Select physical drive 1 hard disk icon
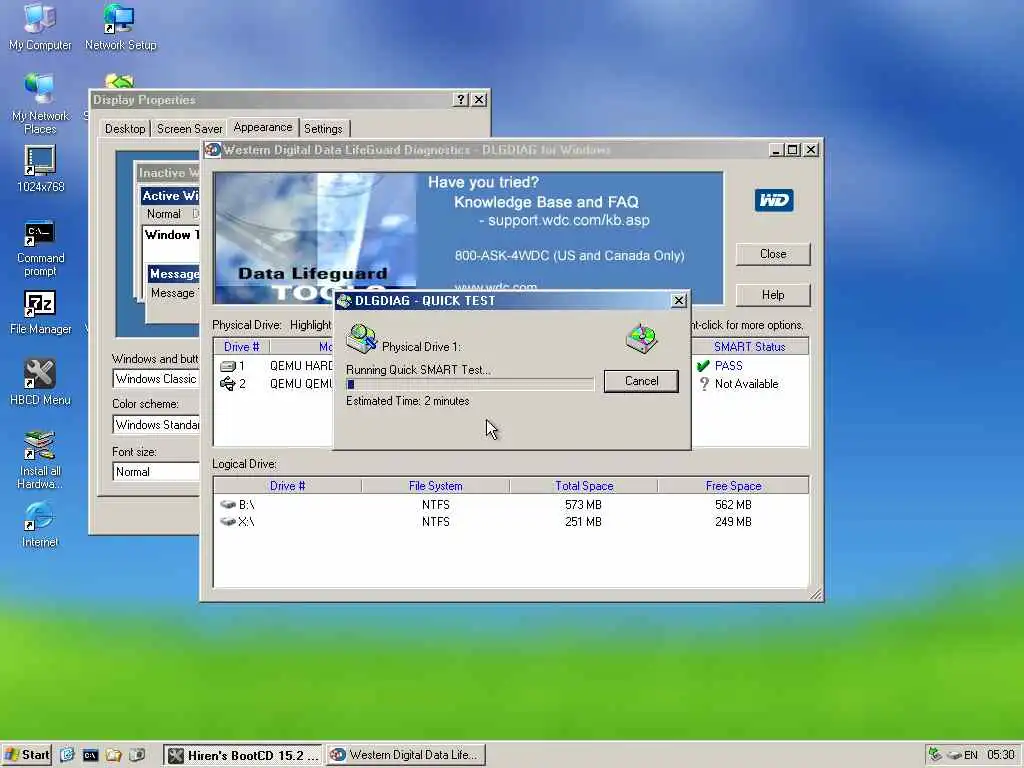Screen dimensions: 1024x768 point(227,366)
